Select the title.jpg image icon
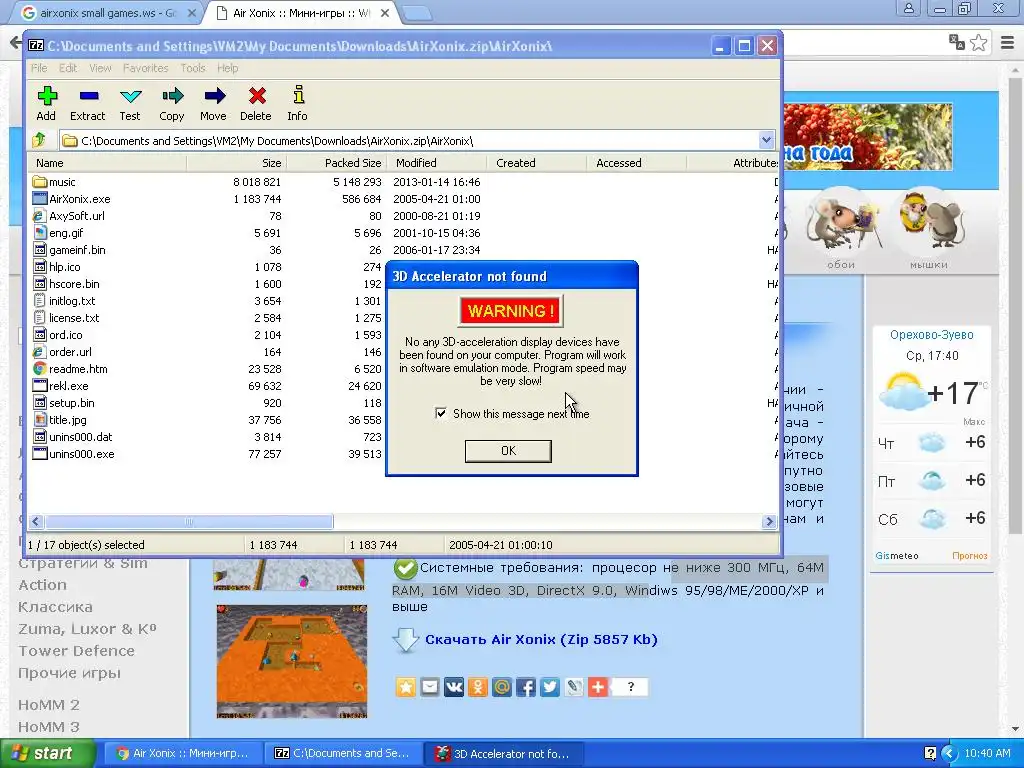 pos(40,419)
